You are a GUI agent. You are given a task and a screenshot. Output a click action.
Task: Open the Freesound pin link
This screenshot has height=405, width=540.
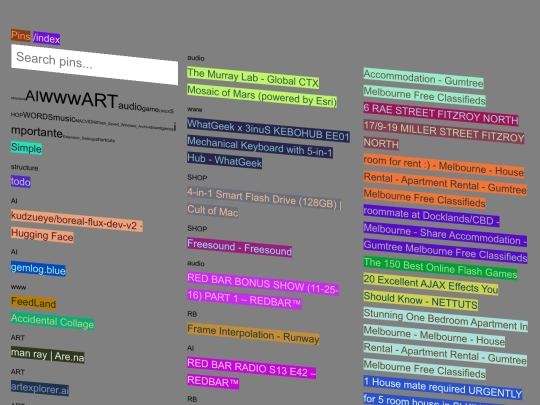239,247
